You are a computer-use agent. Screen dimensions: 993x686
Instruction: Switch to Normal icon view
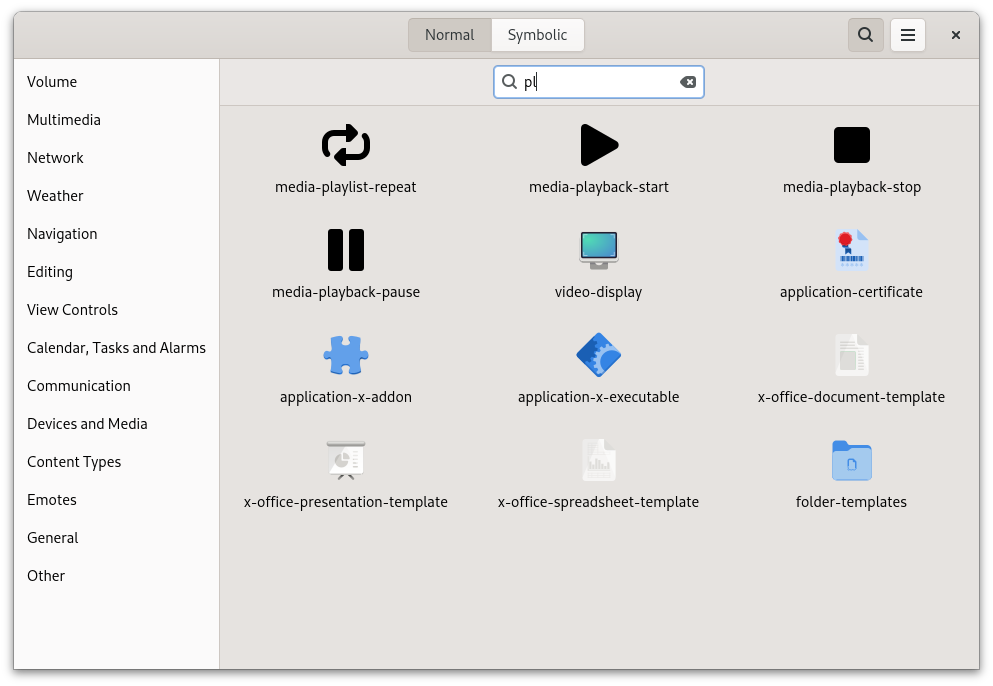[x=449, y=35]
